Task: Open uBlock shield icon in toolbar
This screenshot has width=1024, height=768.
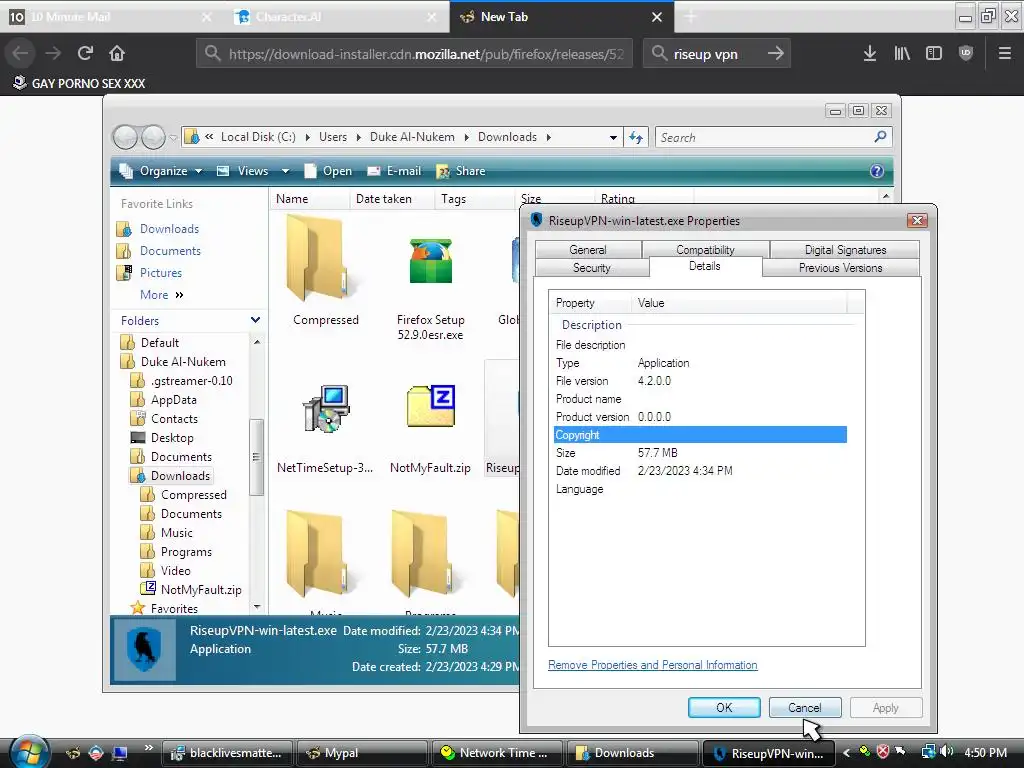Action: point(965,54)
